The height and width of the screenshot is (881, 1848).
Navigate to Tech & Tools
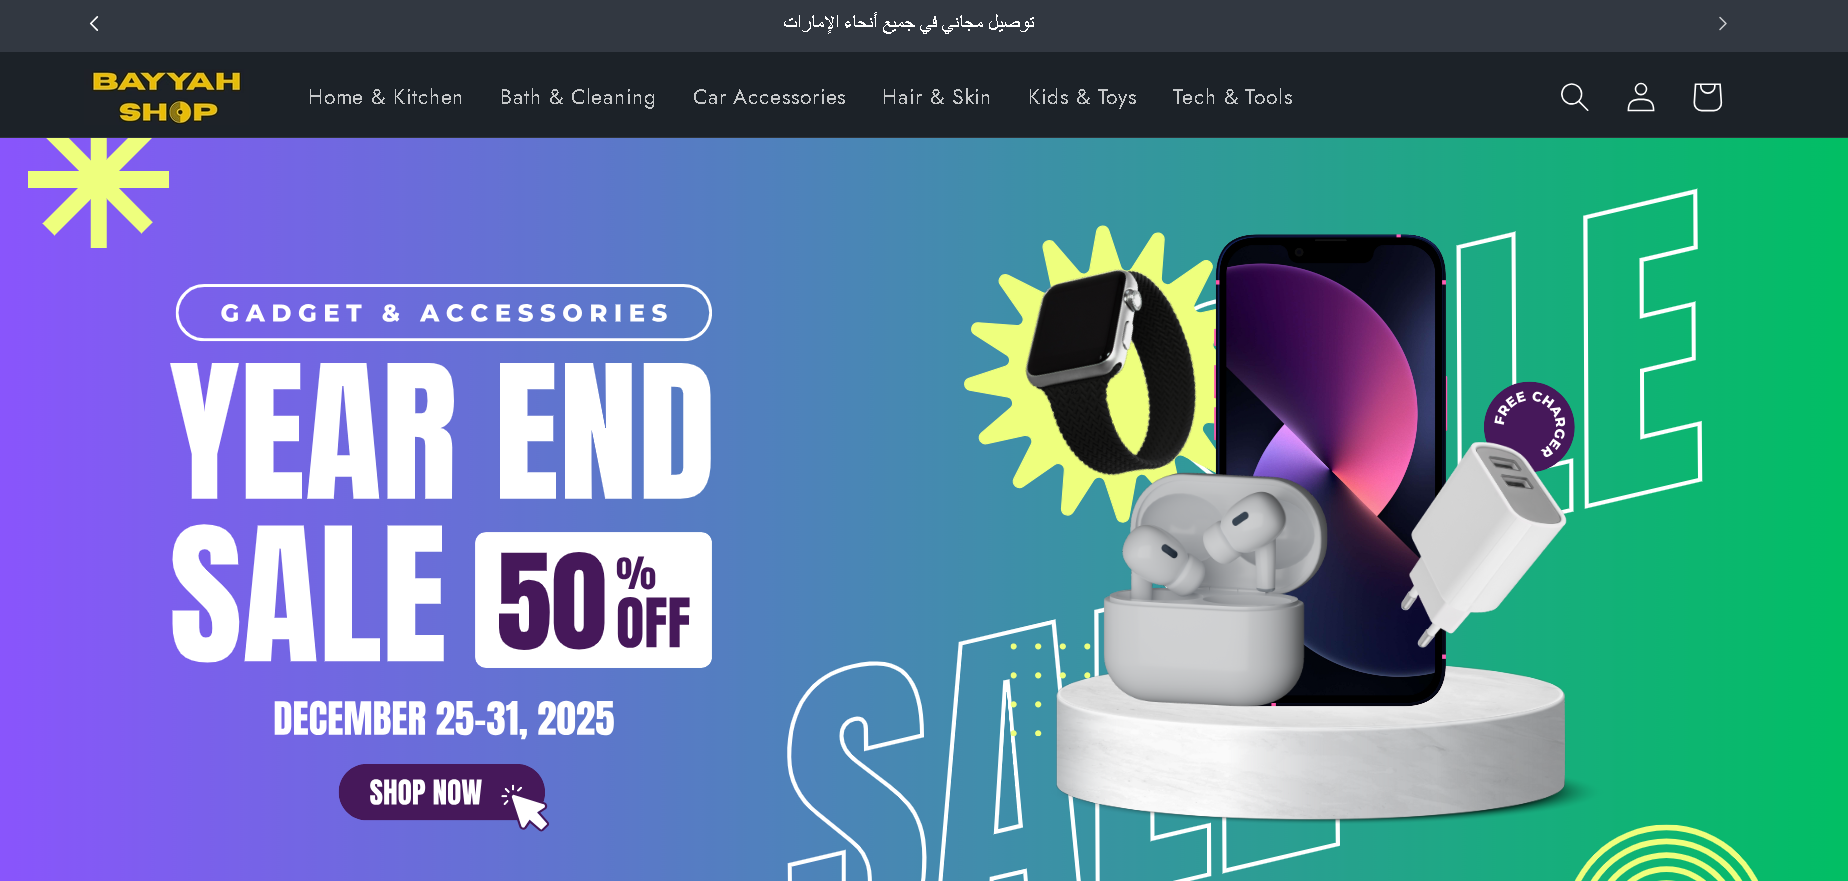(x=1232, y=97)
